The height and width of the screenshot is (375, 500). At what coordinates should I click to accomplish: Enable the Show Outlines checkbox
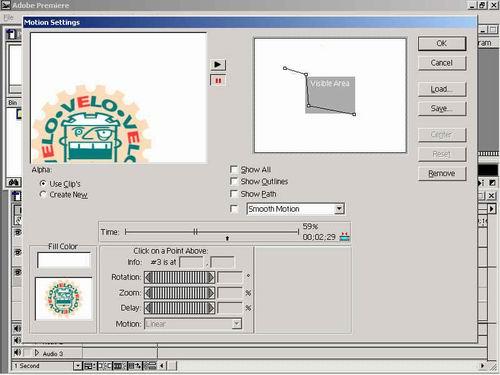pyautogui.click(x=234, y=181)
